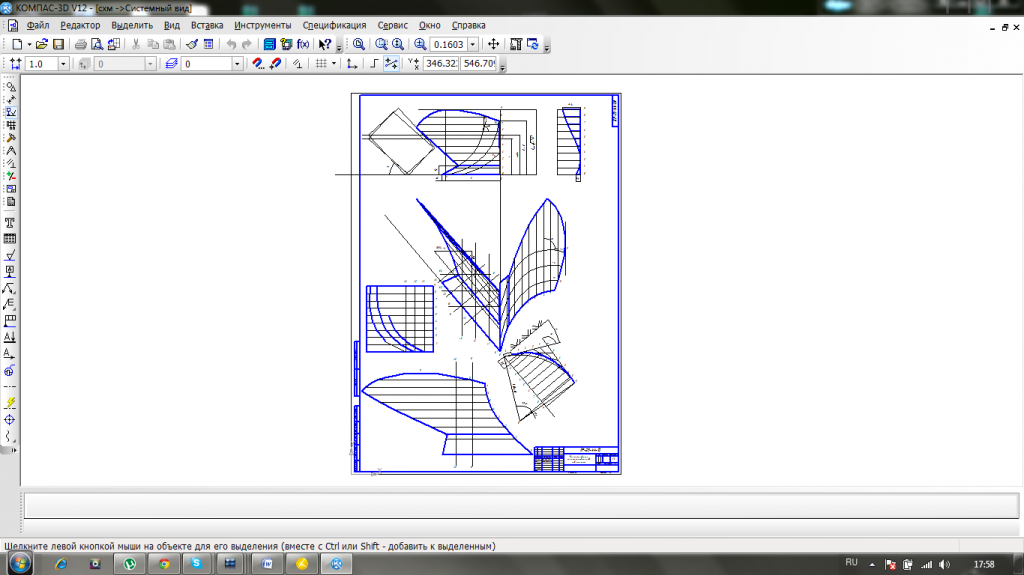Open the Справка menu
This screenshot has width=1024, height=575.
pos(468,25)
